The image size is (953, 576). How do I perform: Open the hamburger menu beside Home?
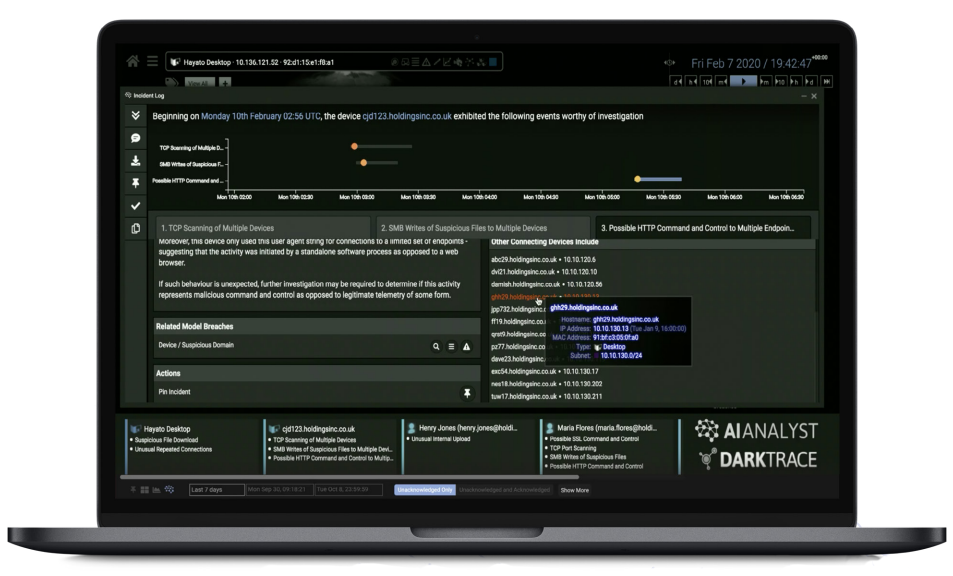pyautogui.click(x=152, y=62)
